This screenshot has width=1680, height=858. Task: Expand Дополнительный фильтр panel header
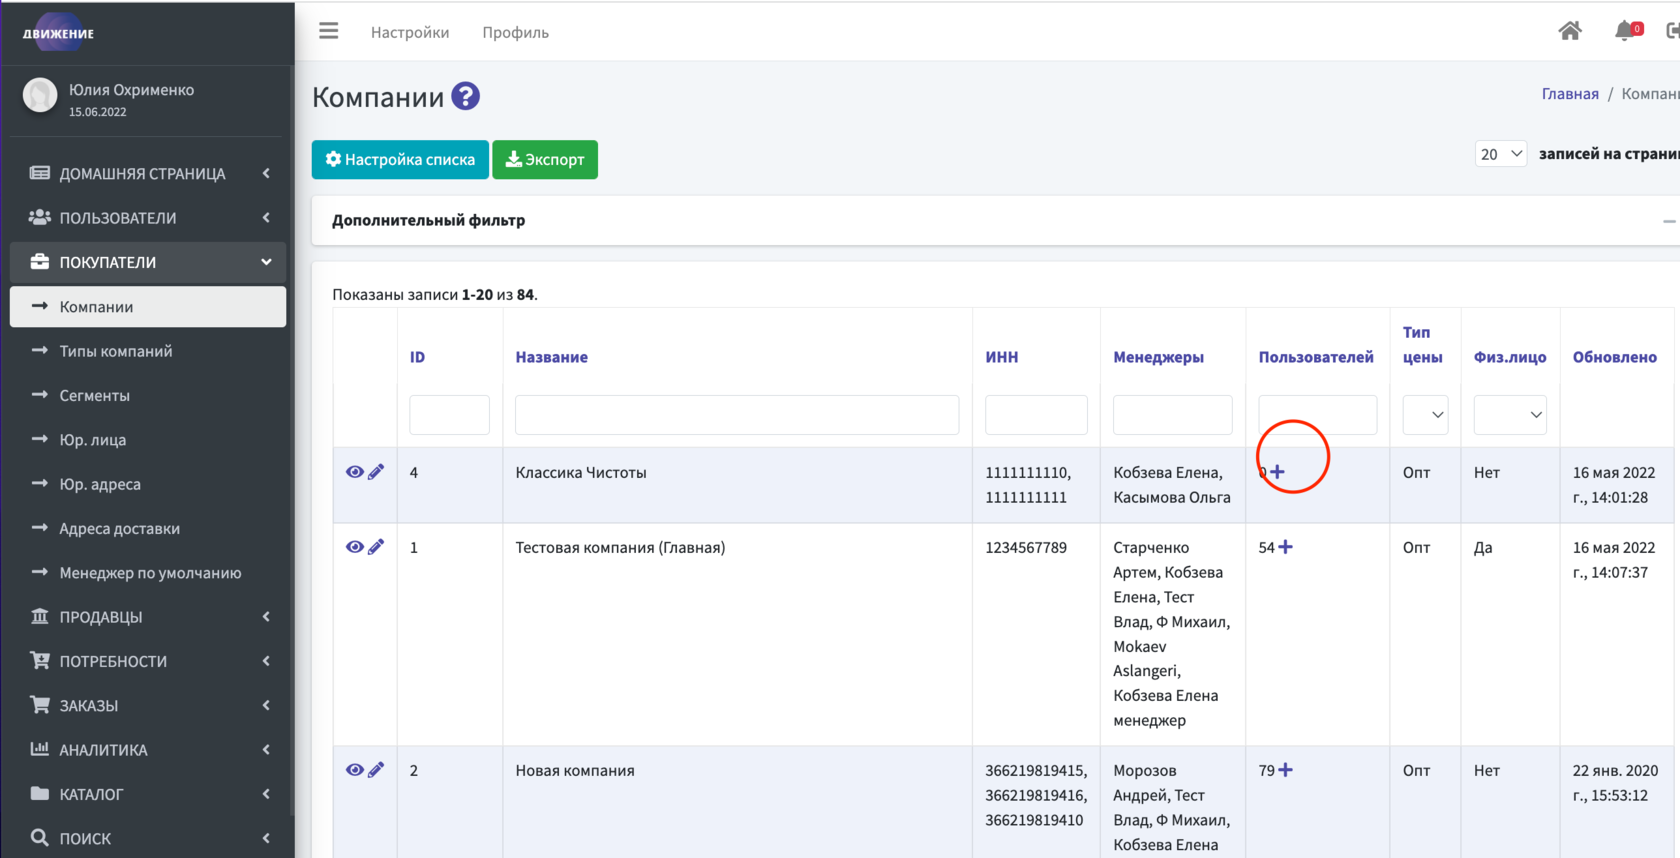(x=996, y=220)
